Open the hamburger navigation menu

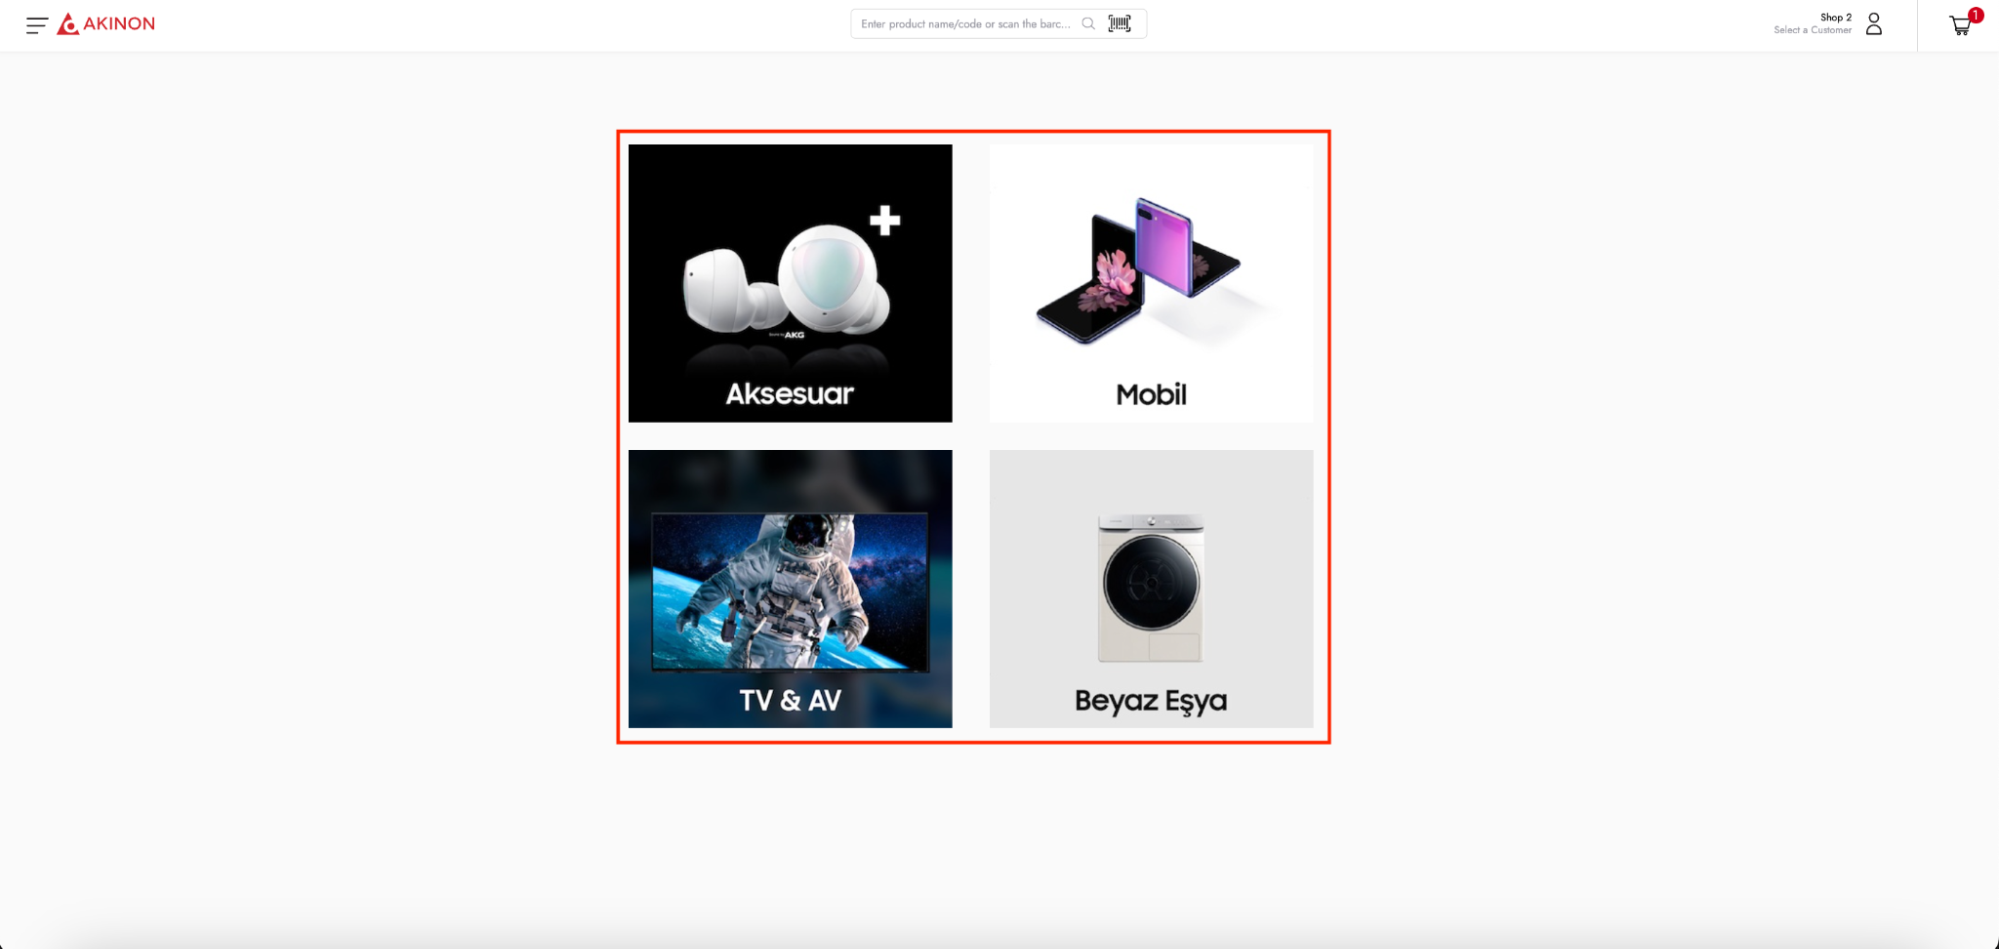point(37,25)
